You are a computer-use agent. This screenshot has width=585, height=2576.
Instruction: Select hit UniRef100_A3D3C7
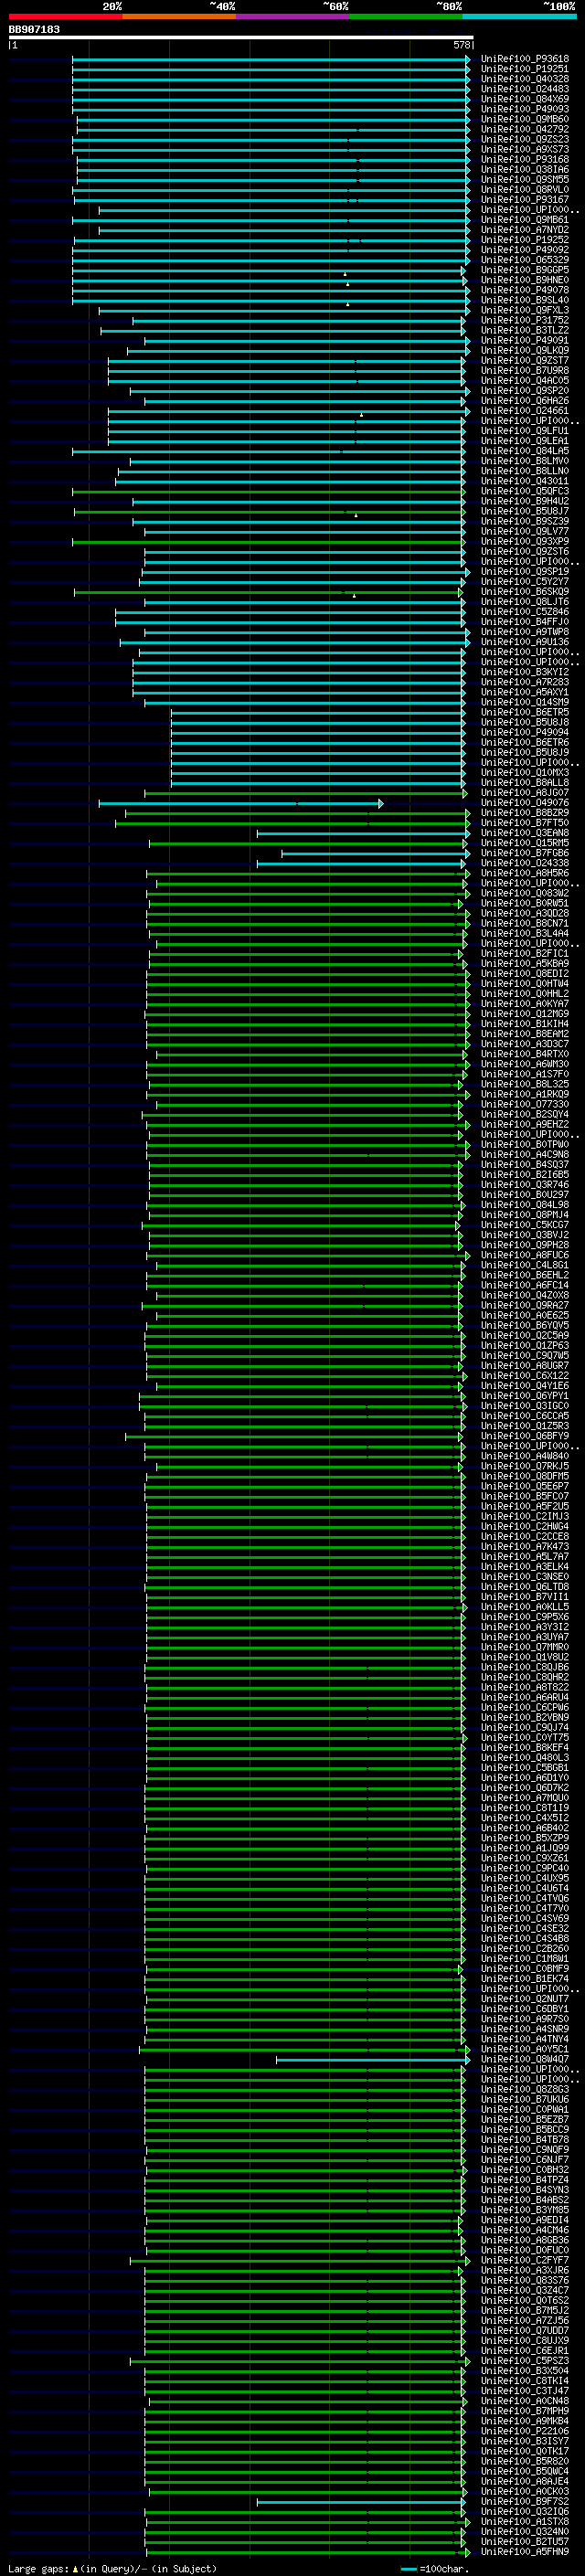coord(525,1044)
